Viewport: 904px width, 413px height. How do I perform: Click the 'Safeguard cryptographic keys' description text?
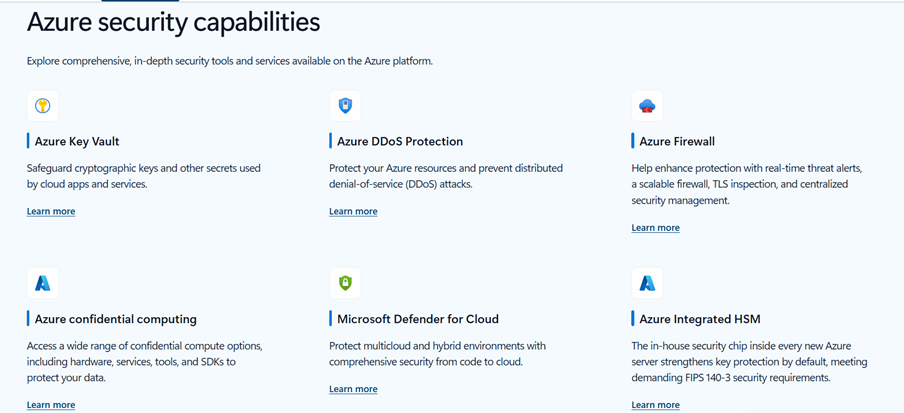144,177
